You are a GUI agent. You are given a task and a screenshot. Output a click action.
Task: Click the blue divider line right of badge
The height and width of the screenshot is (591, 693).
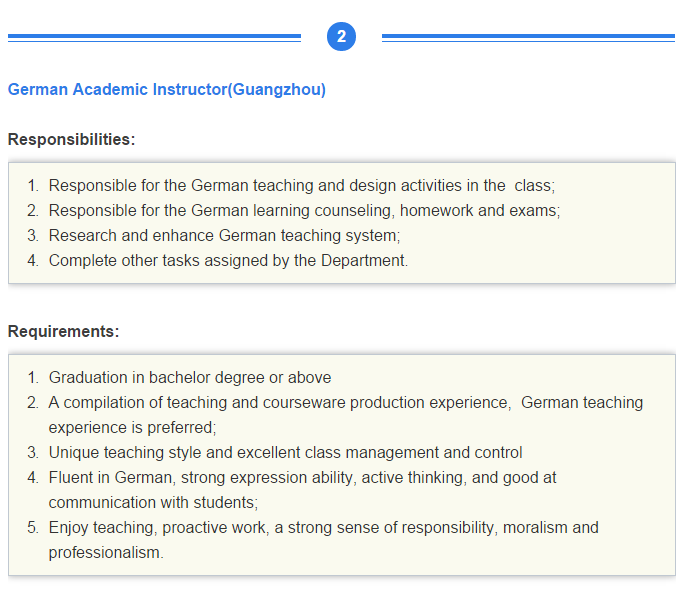528,38
